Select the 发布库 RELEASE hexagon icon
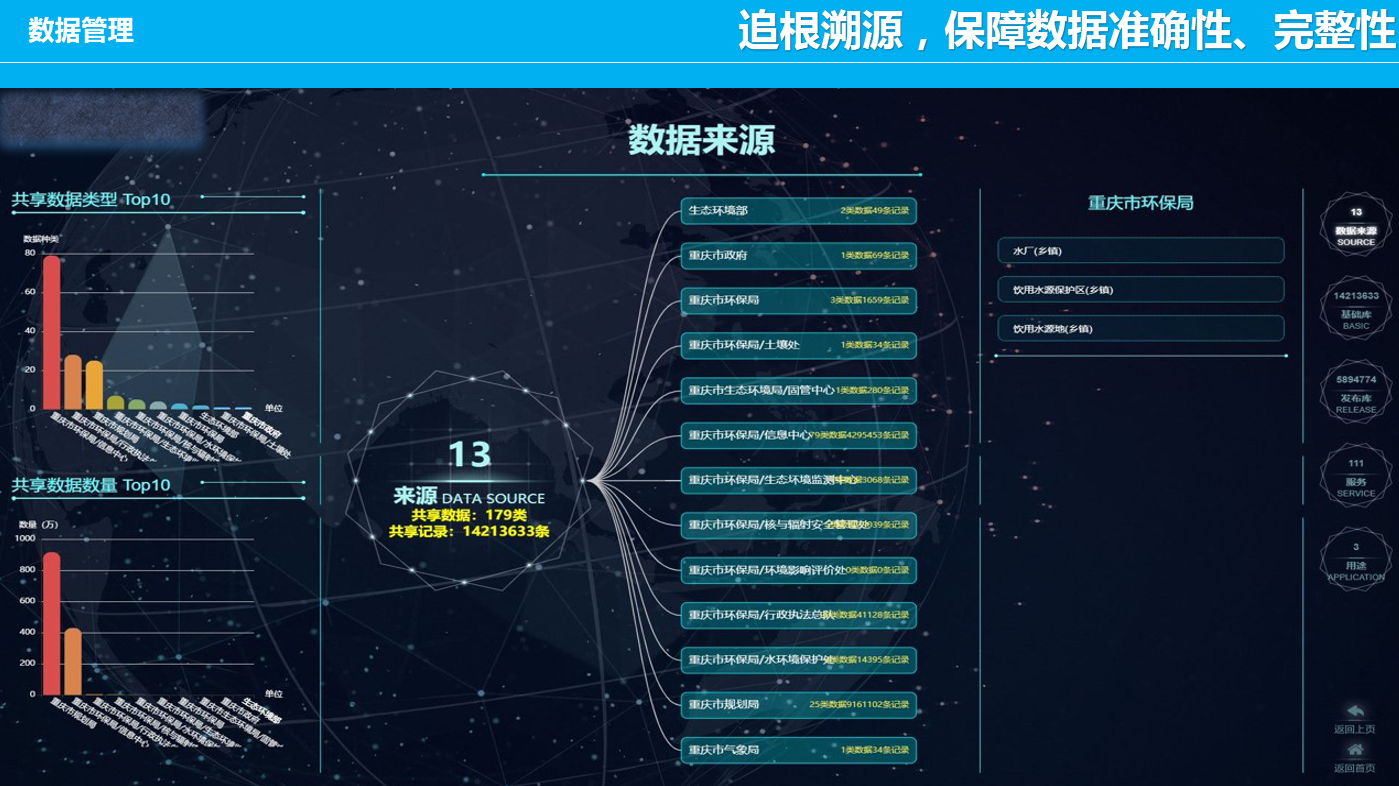1399x786 pixels. coord(1355,393)
